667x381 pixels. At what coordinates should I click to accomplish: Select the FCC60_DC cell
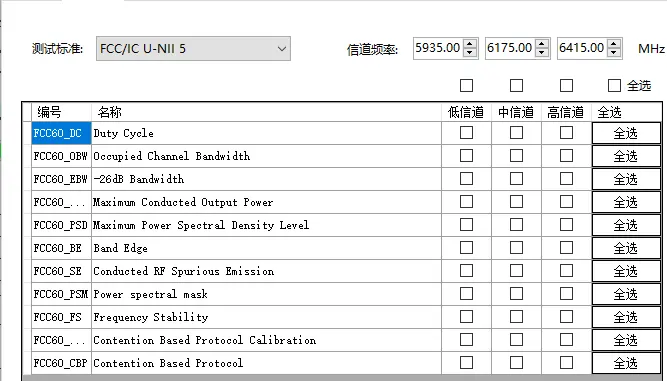[x=61, y=133]
